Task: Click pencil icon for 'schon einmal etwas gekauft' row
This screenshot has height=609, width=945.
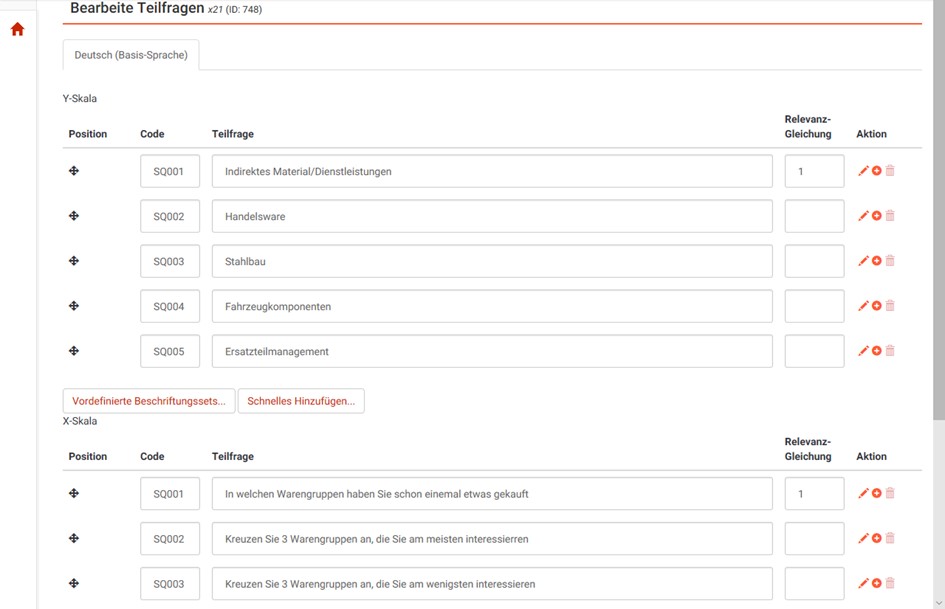Action: pos(863,494)
